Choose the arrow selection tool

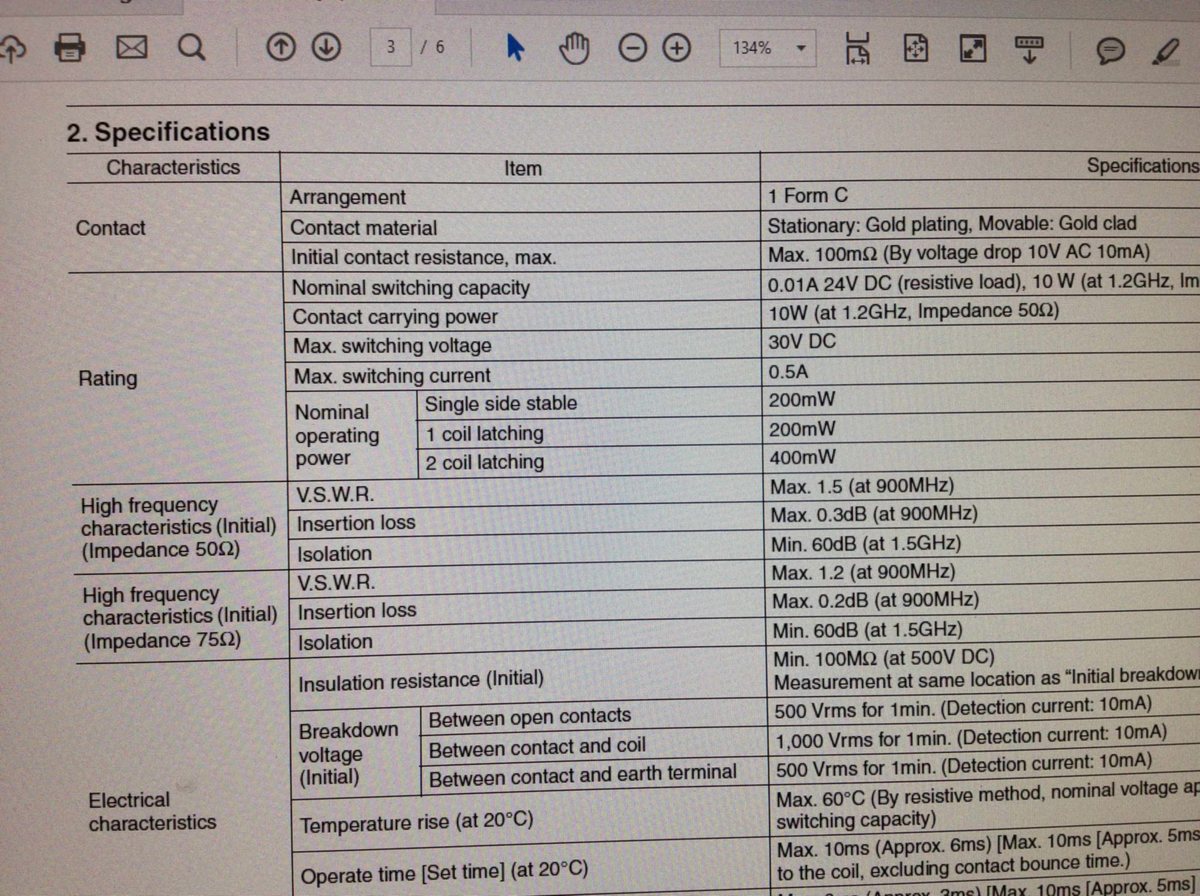pos(515,47)
